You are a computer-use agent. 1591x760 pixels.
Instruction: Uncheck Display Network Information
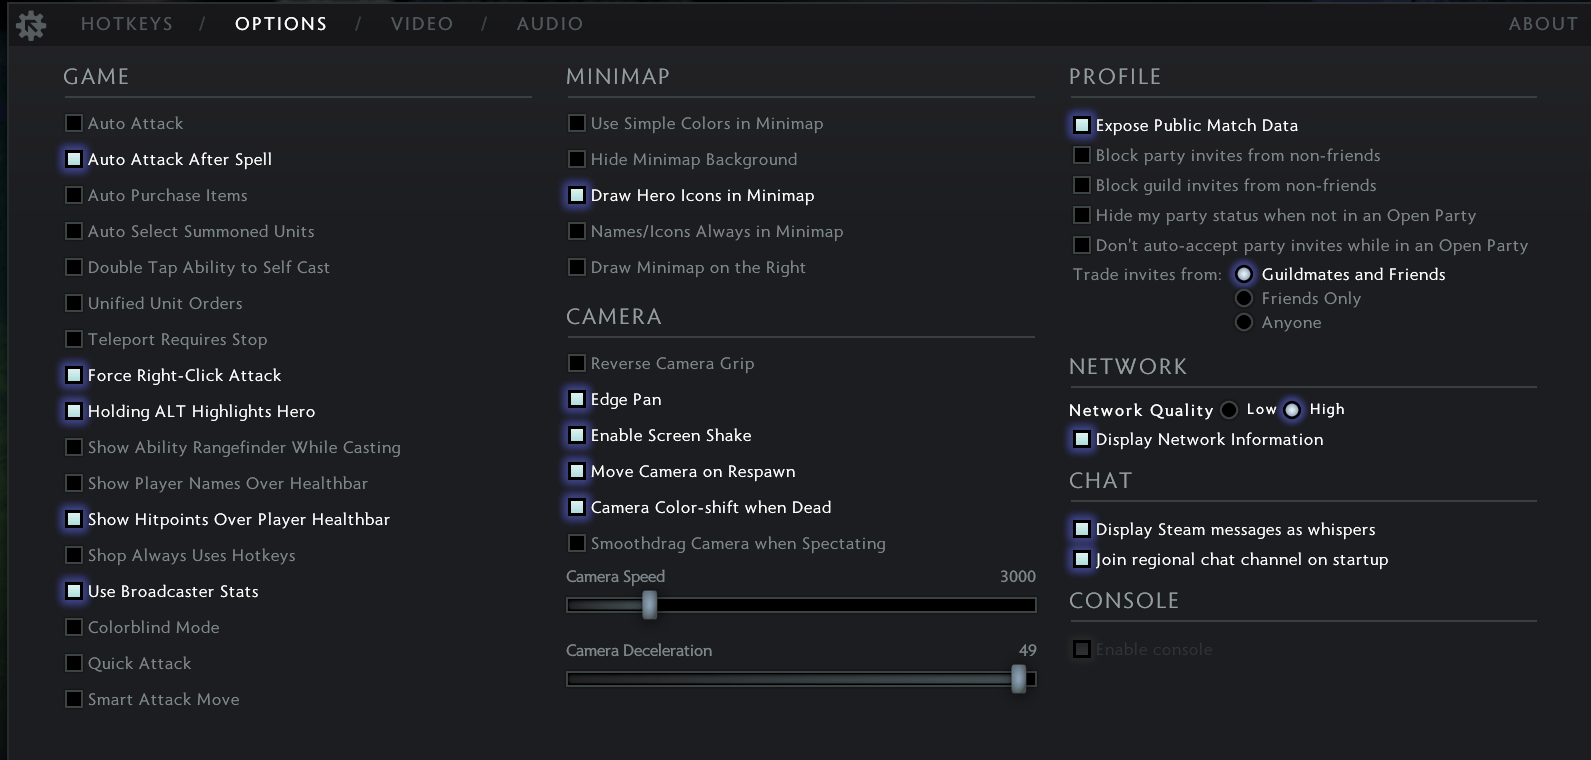tap(1082, 439)
